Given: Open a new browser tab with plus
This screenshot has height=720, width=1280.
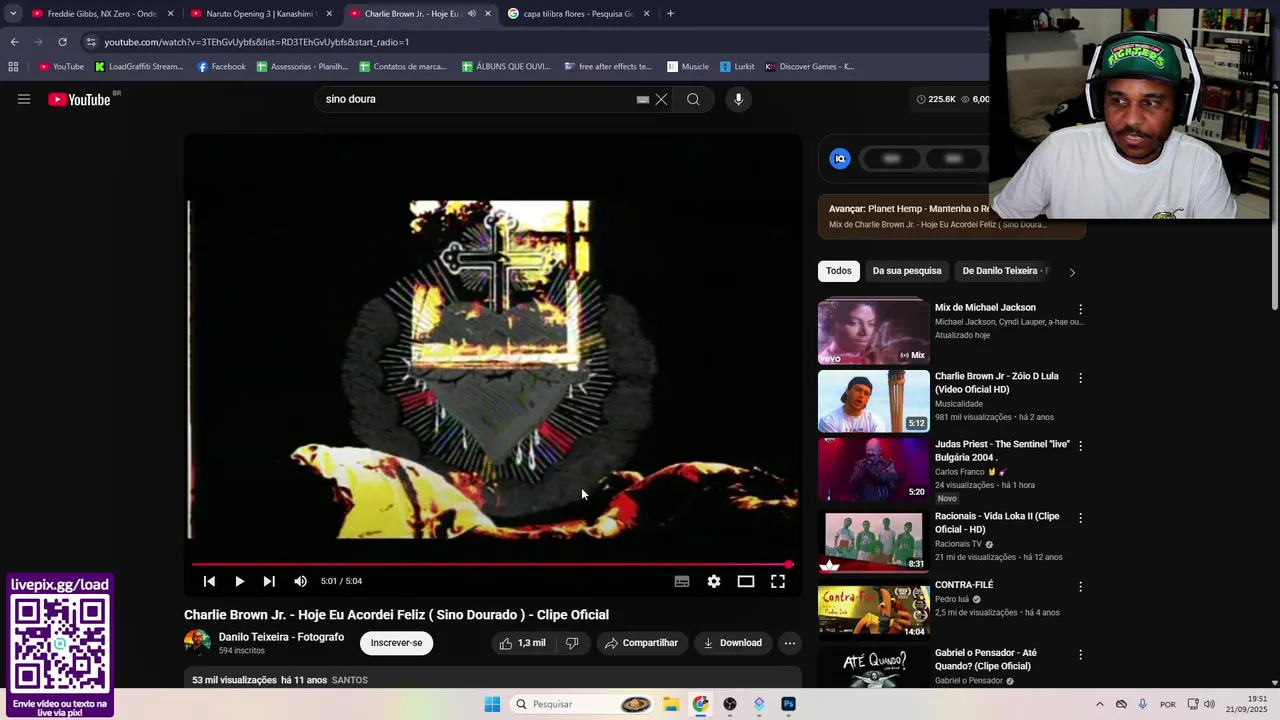Looking at the screenshot, I should click(x=670, y=14).
